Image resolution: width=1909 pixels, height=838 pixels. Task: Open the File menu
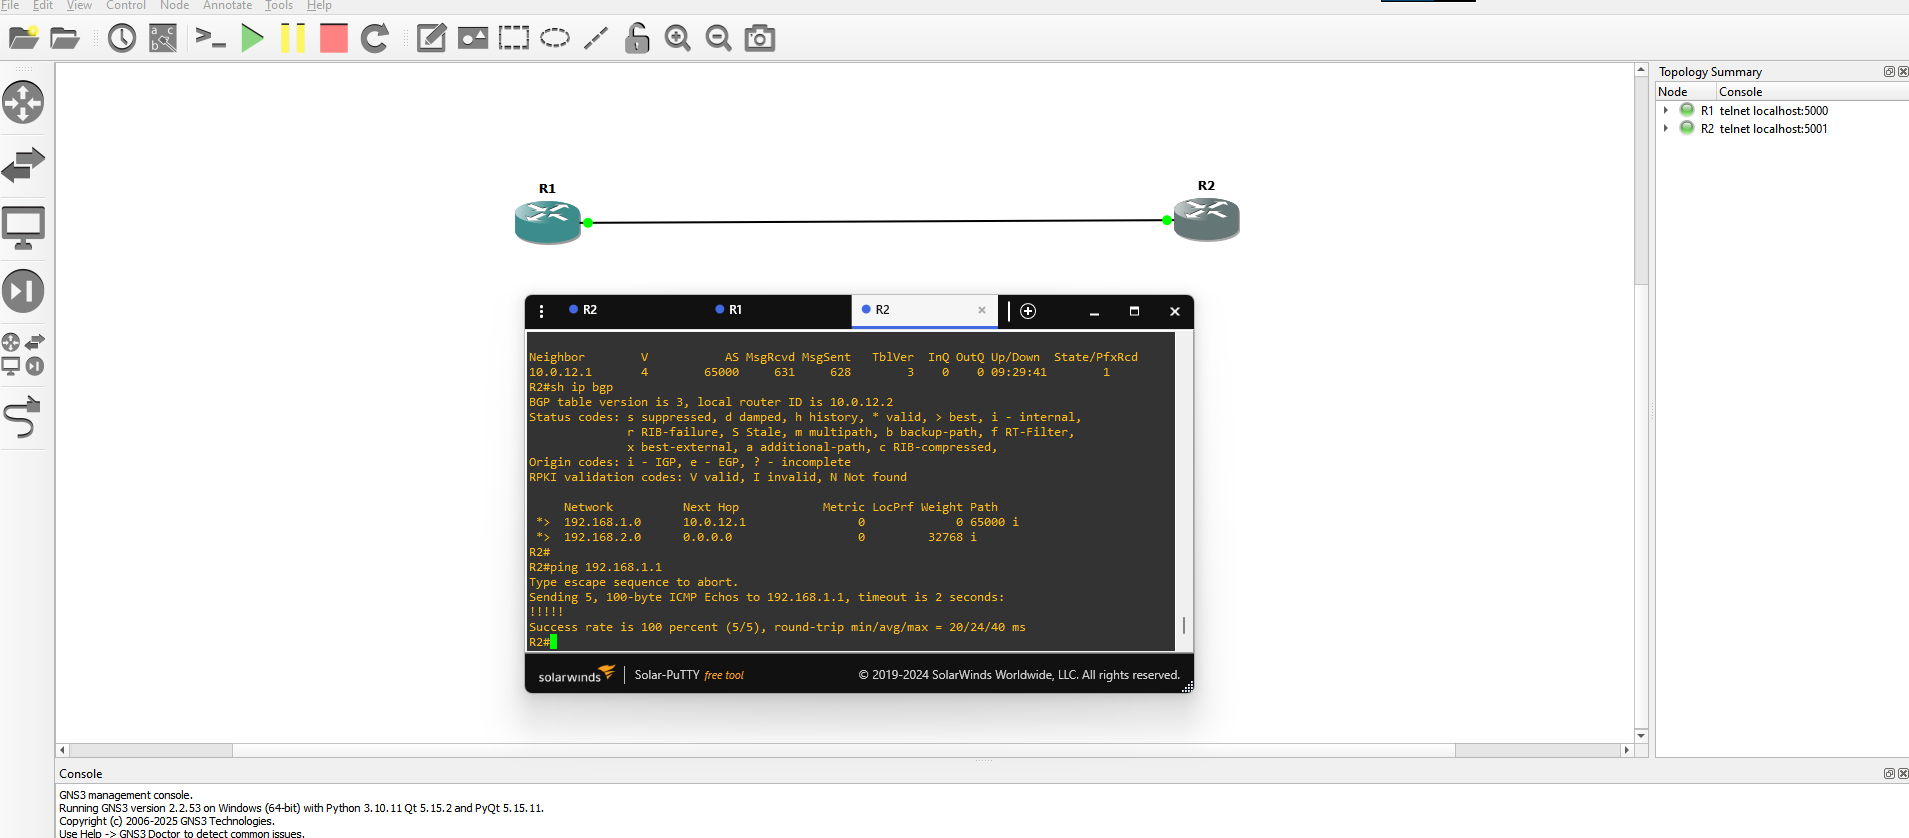click(10, 5)
